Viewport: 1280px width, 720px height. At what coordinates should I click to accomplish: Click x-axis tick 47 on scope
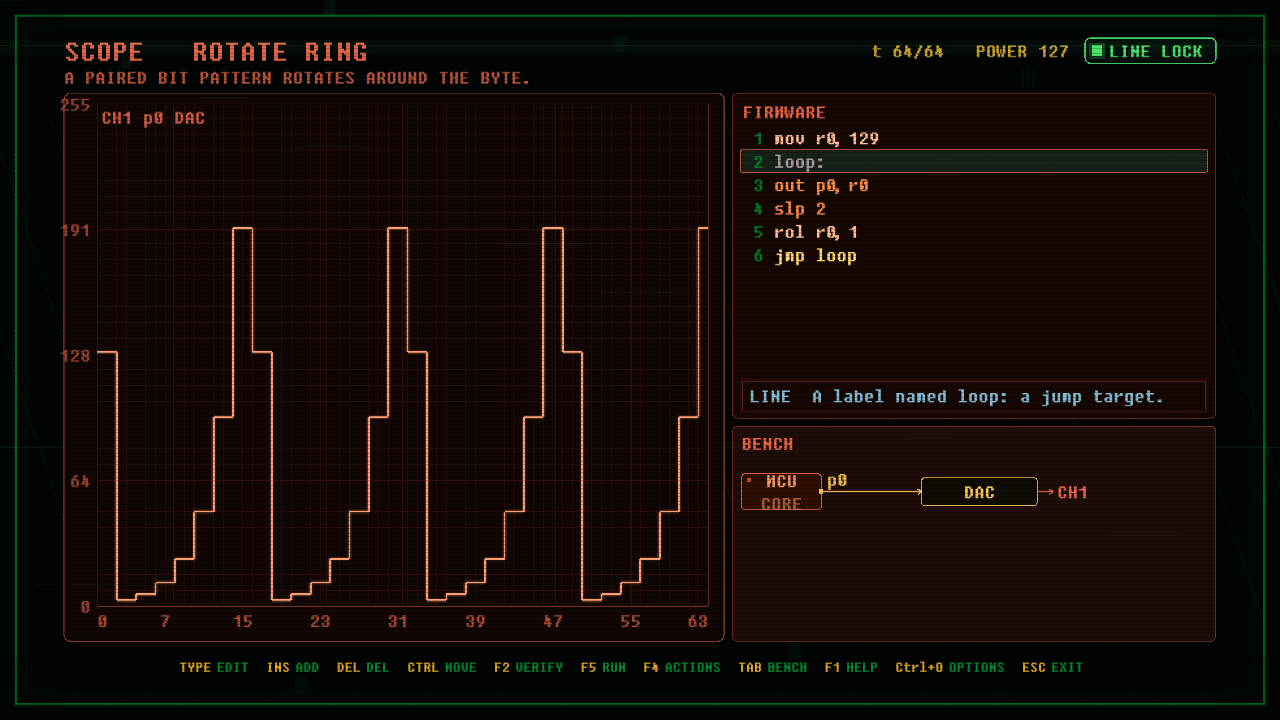tap(553, 621)
